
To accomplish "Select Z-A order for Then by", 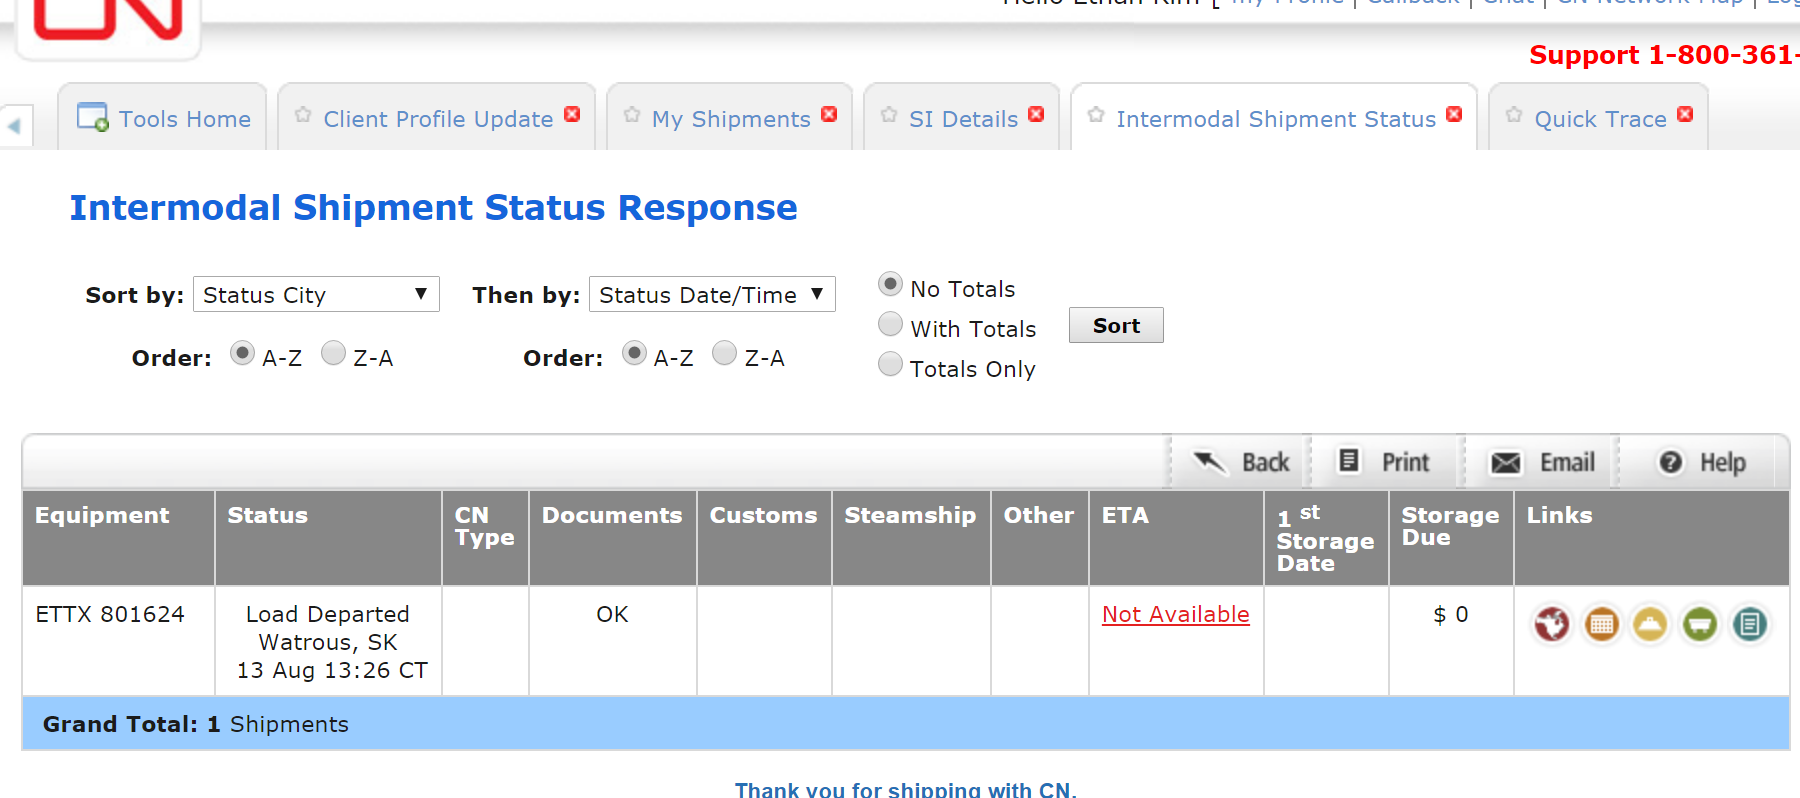I will click(x=724, y=353).
